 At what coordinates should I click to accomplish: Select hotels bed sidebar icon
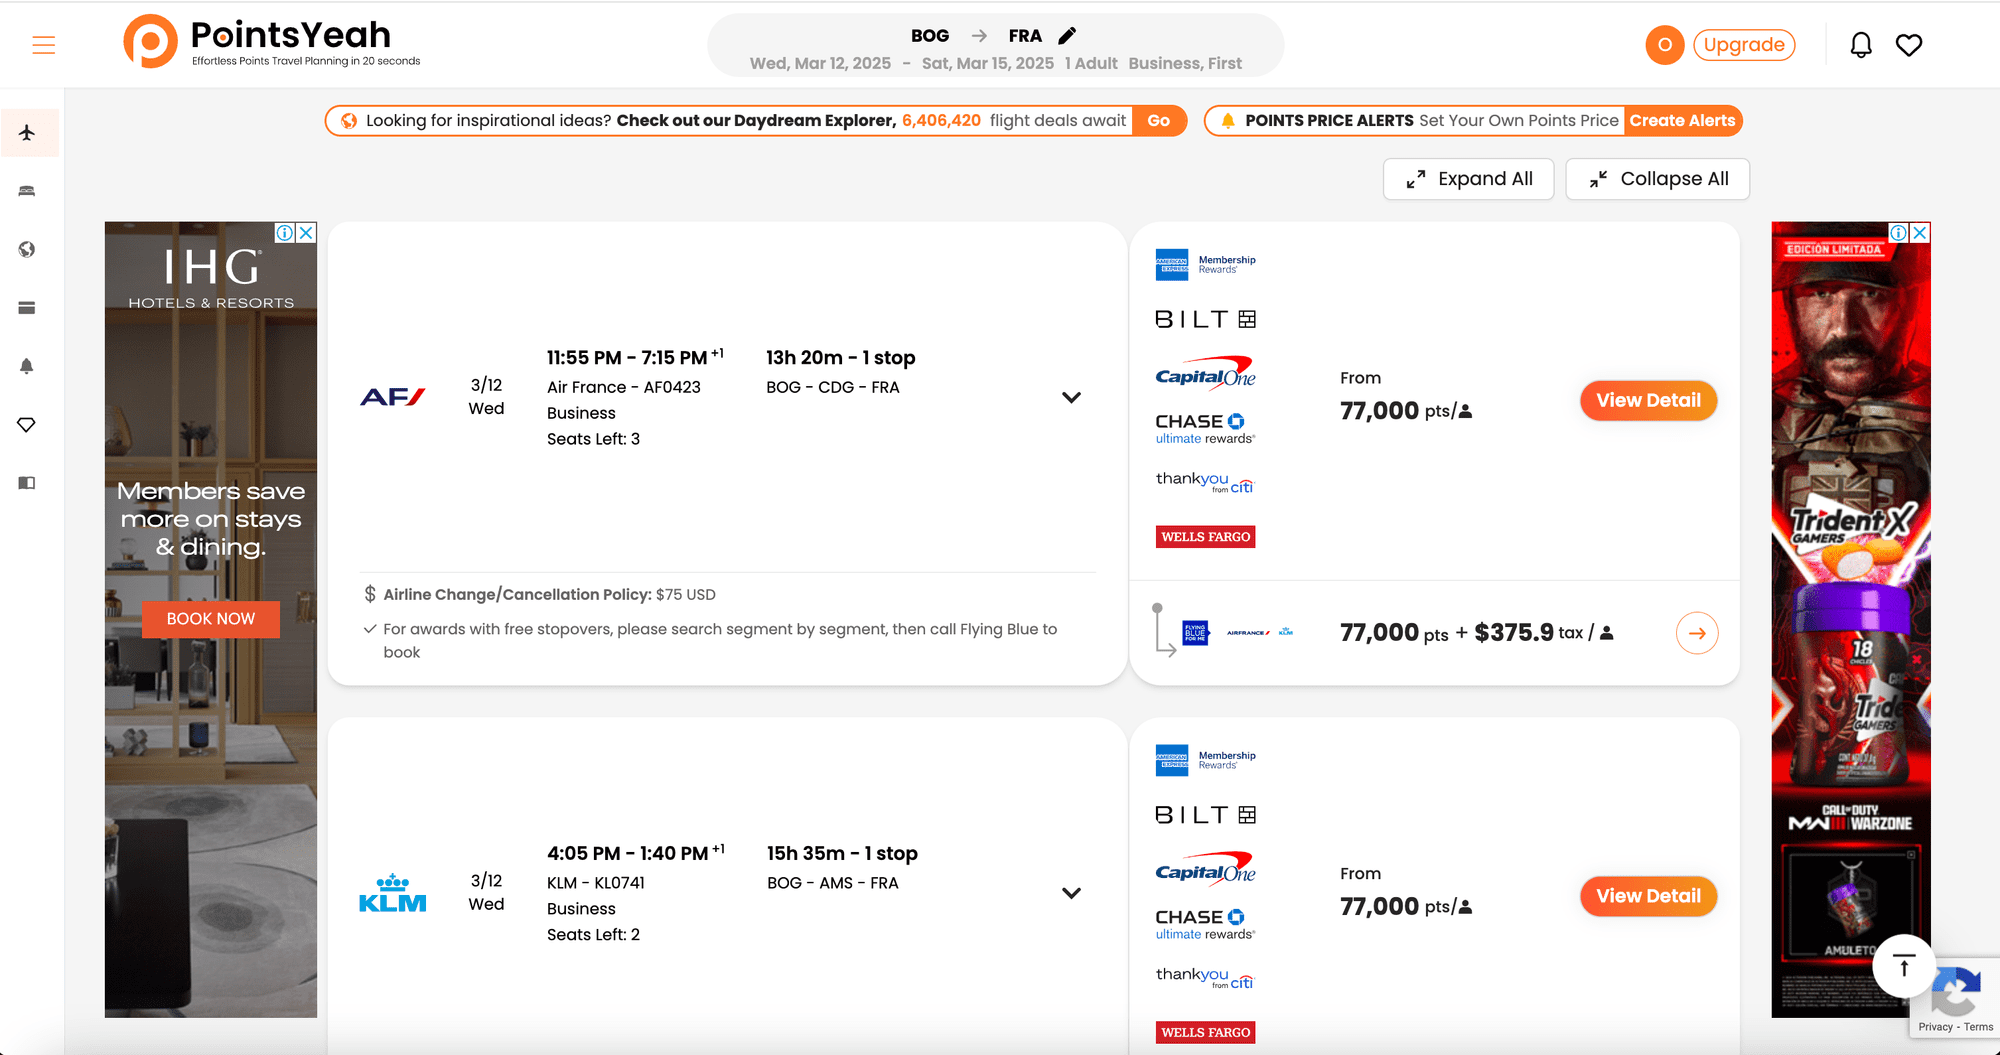27,191
